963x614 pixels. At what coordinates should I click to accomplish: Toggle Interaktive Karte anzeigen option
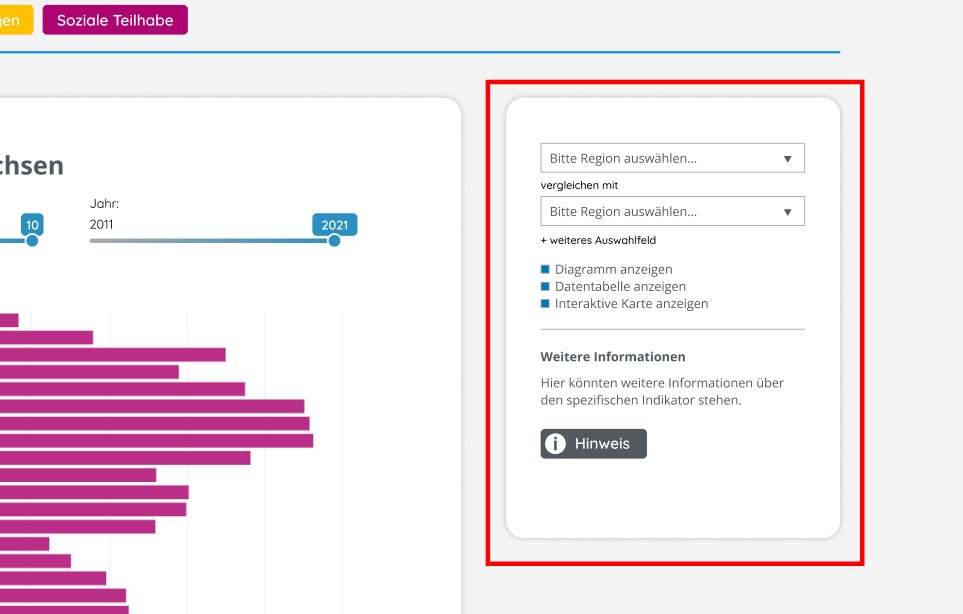click(x=624, y=303)
